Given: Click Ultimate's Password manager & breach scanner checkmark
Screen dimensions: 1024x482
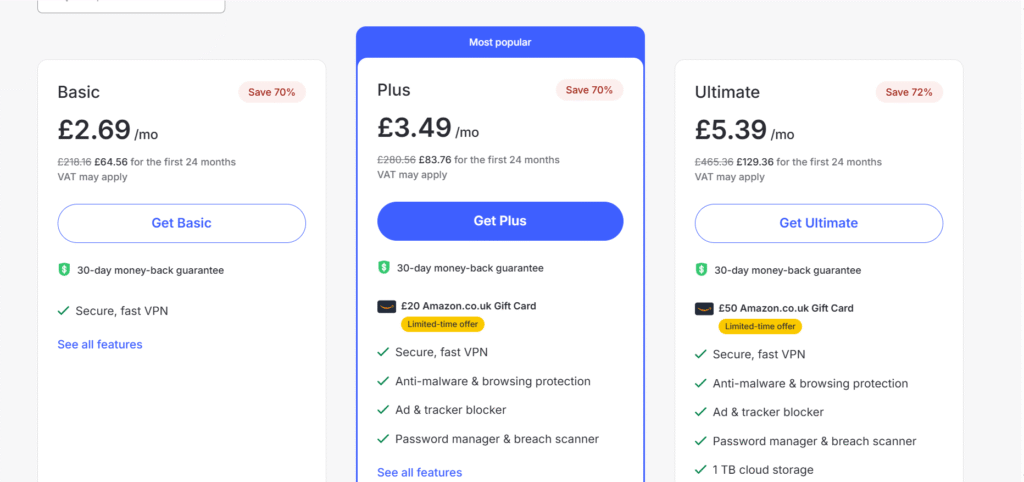Looking at the screenshot, I should [x=700, y=441].
